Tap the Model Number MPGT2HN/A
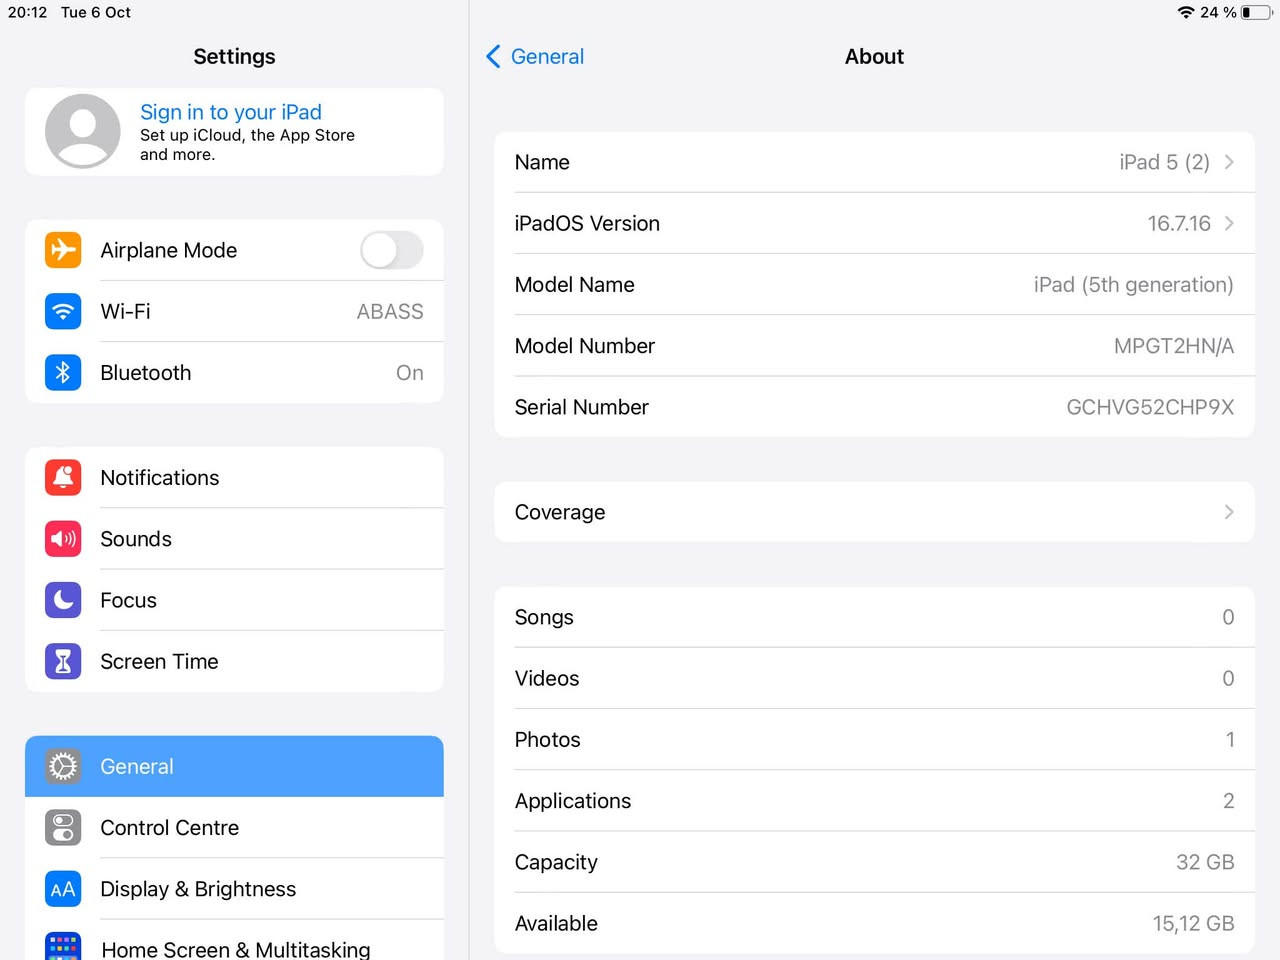The height and width of the screenshot is (960, 1280). coord(1174,346)
